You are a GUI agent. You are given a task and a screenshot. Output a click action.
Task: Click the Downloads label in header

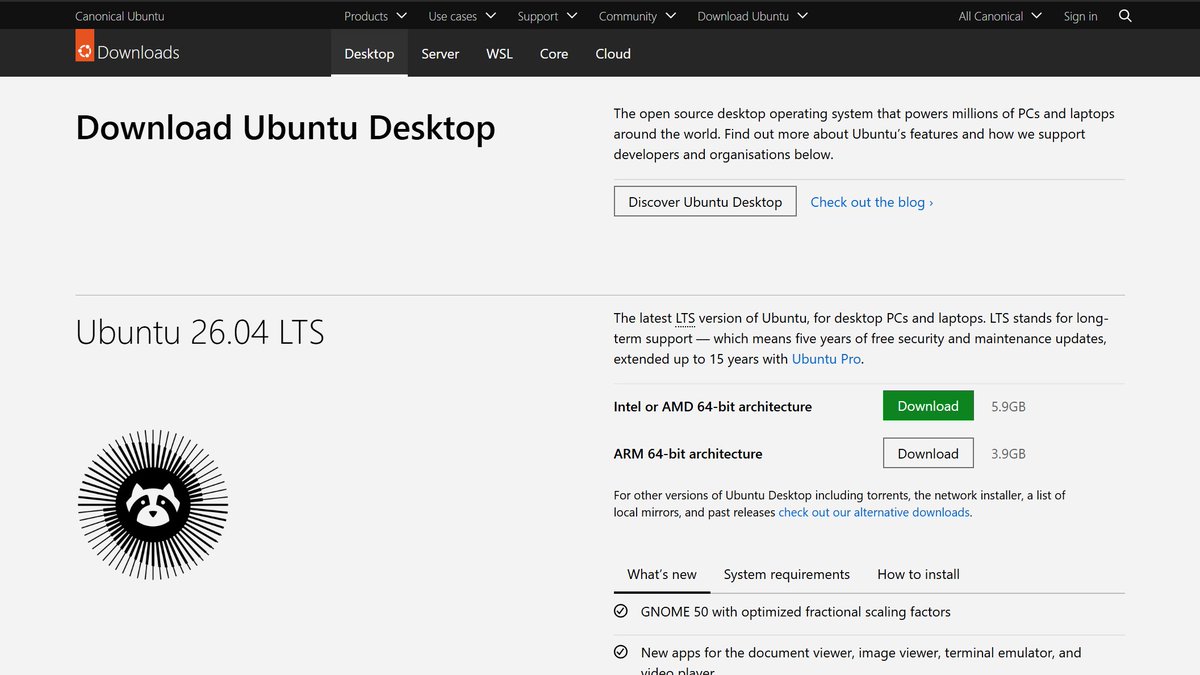tap(138, 53)
